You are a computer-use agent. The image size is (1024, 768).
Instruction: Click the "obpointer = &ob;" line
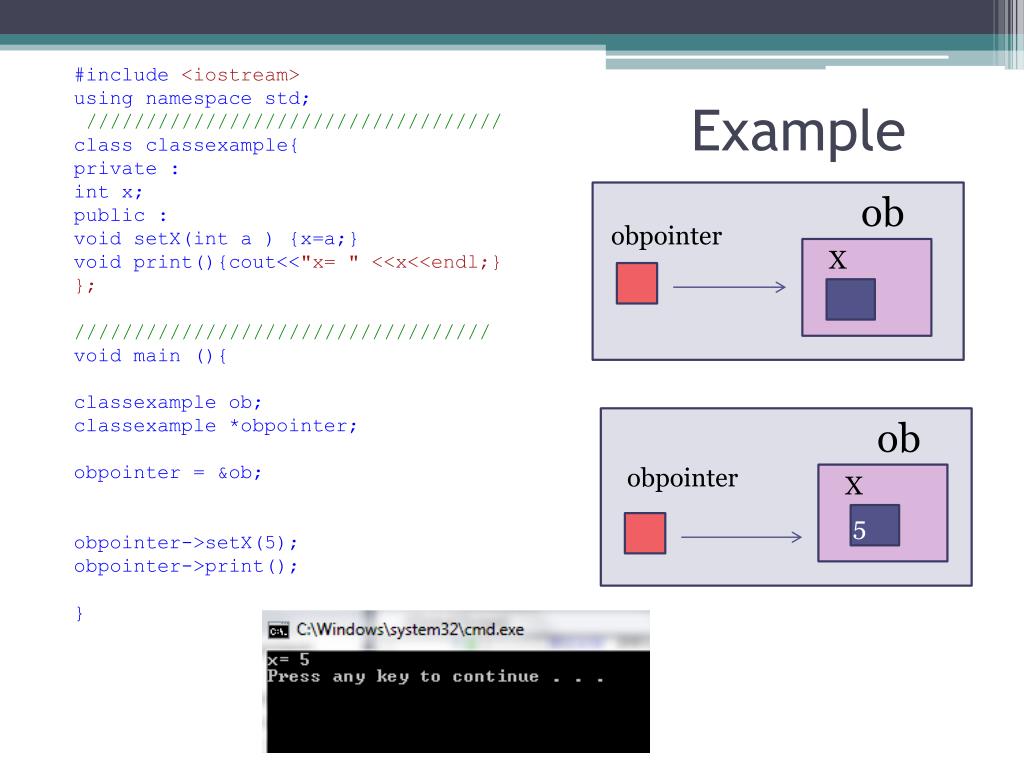click(x=168, y=473)
